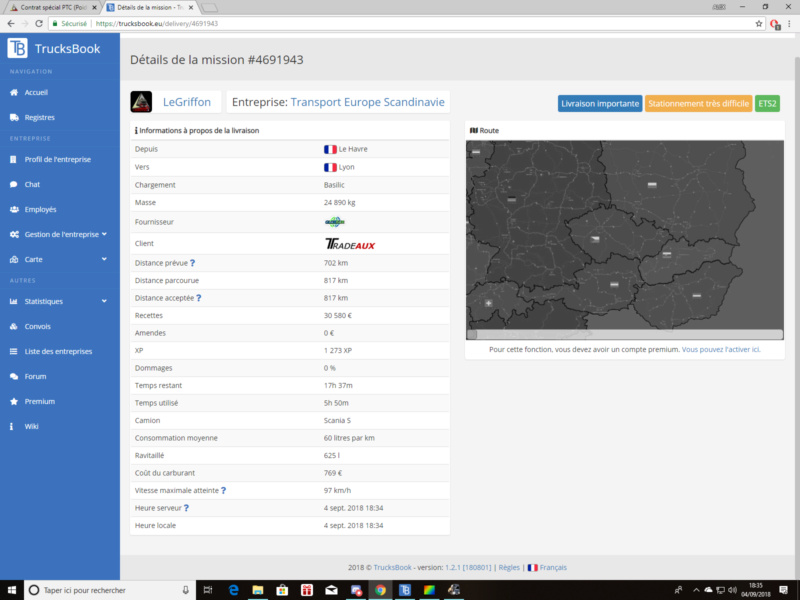Click help icon next to Distance acceptée
The image size is (800, 600).
(x=198, y=298)
